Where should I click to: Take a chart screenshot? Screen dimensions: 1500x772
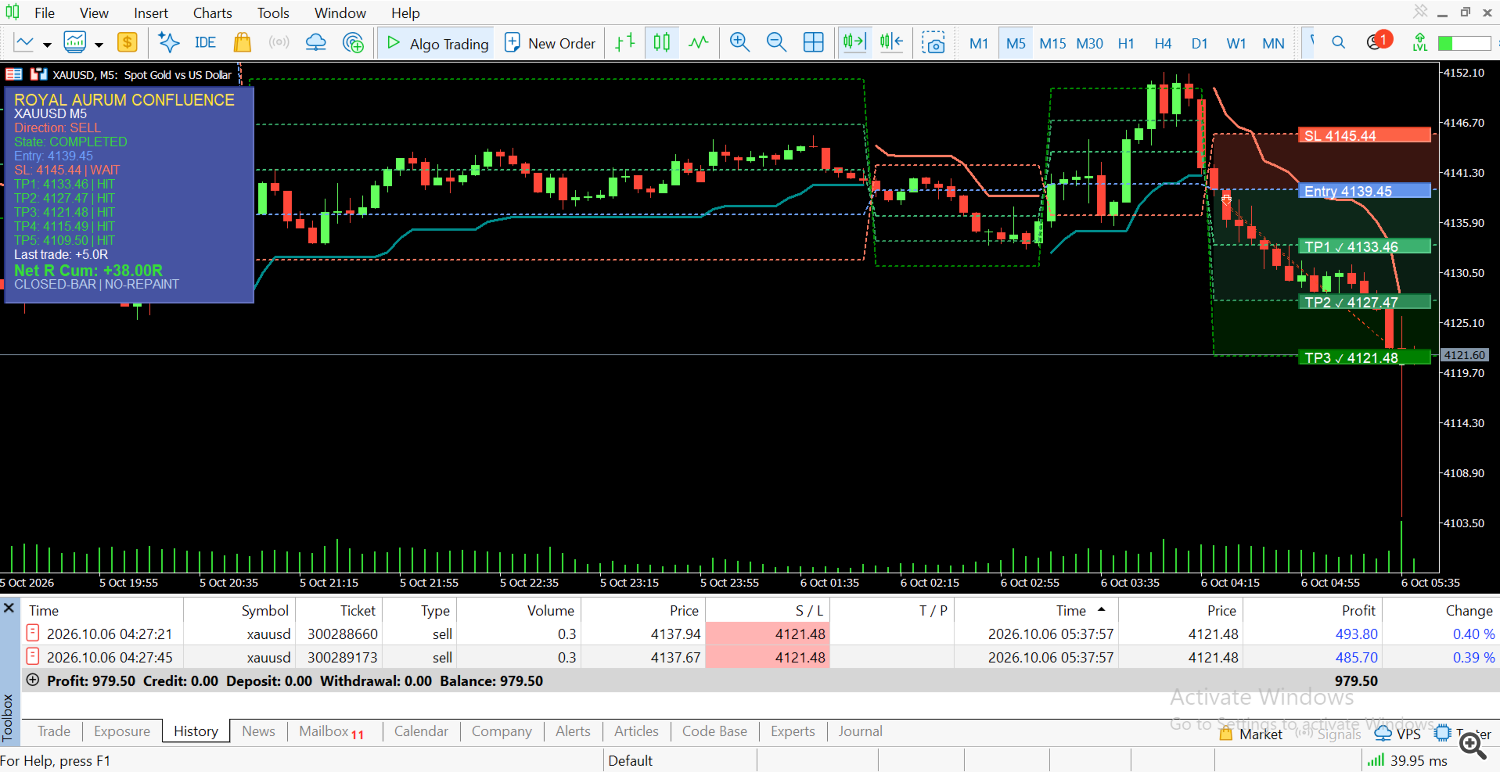(934, 43)
